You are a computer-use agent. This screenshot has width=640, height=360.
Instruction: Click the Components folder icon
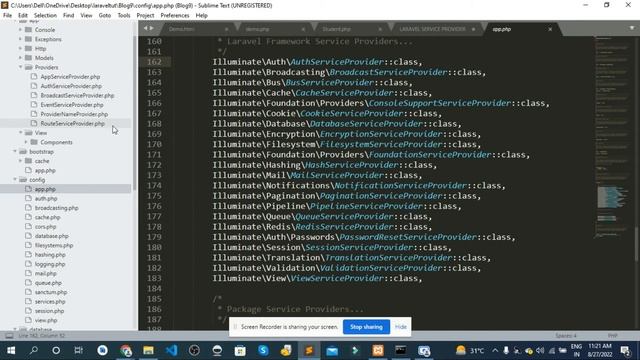pos(34,142)
